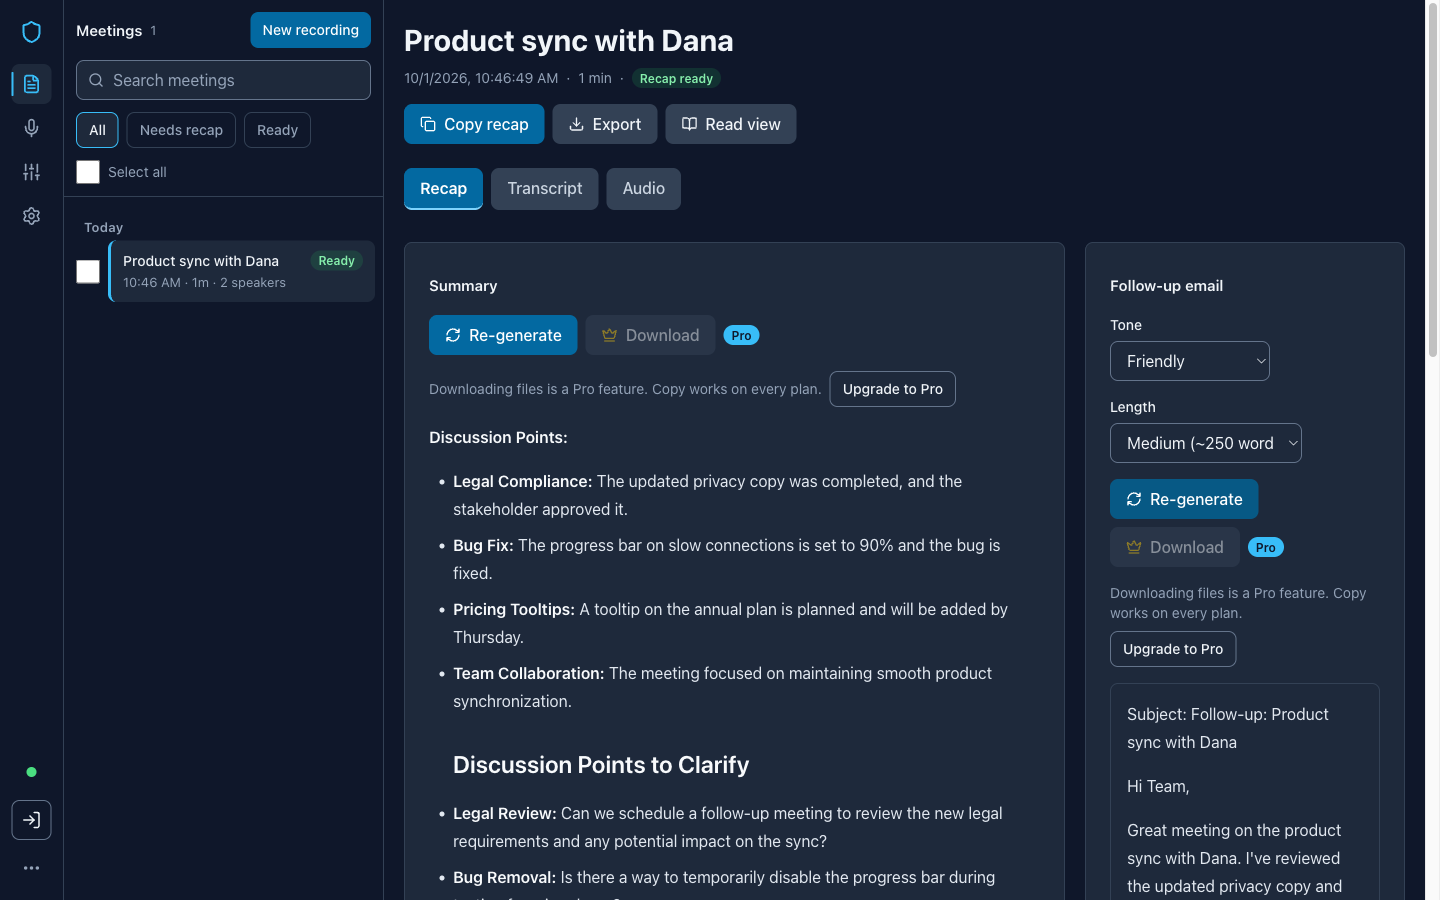Open the microphone recording icon in sidebar
The height and width of the screenshot is (900, 1440).
pos(31,128)
